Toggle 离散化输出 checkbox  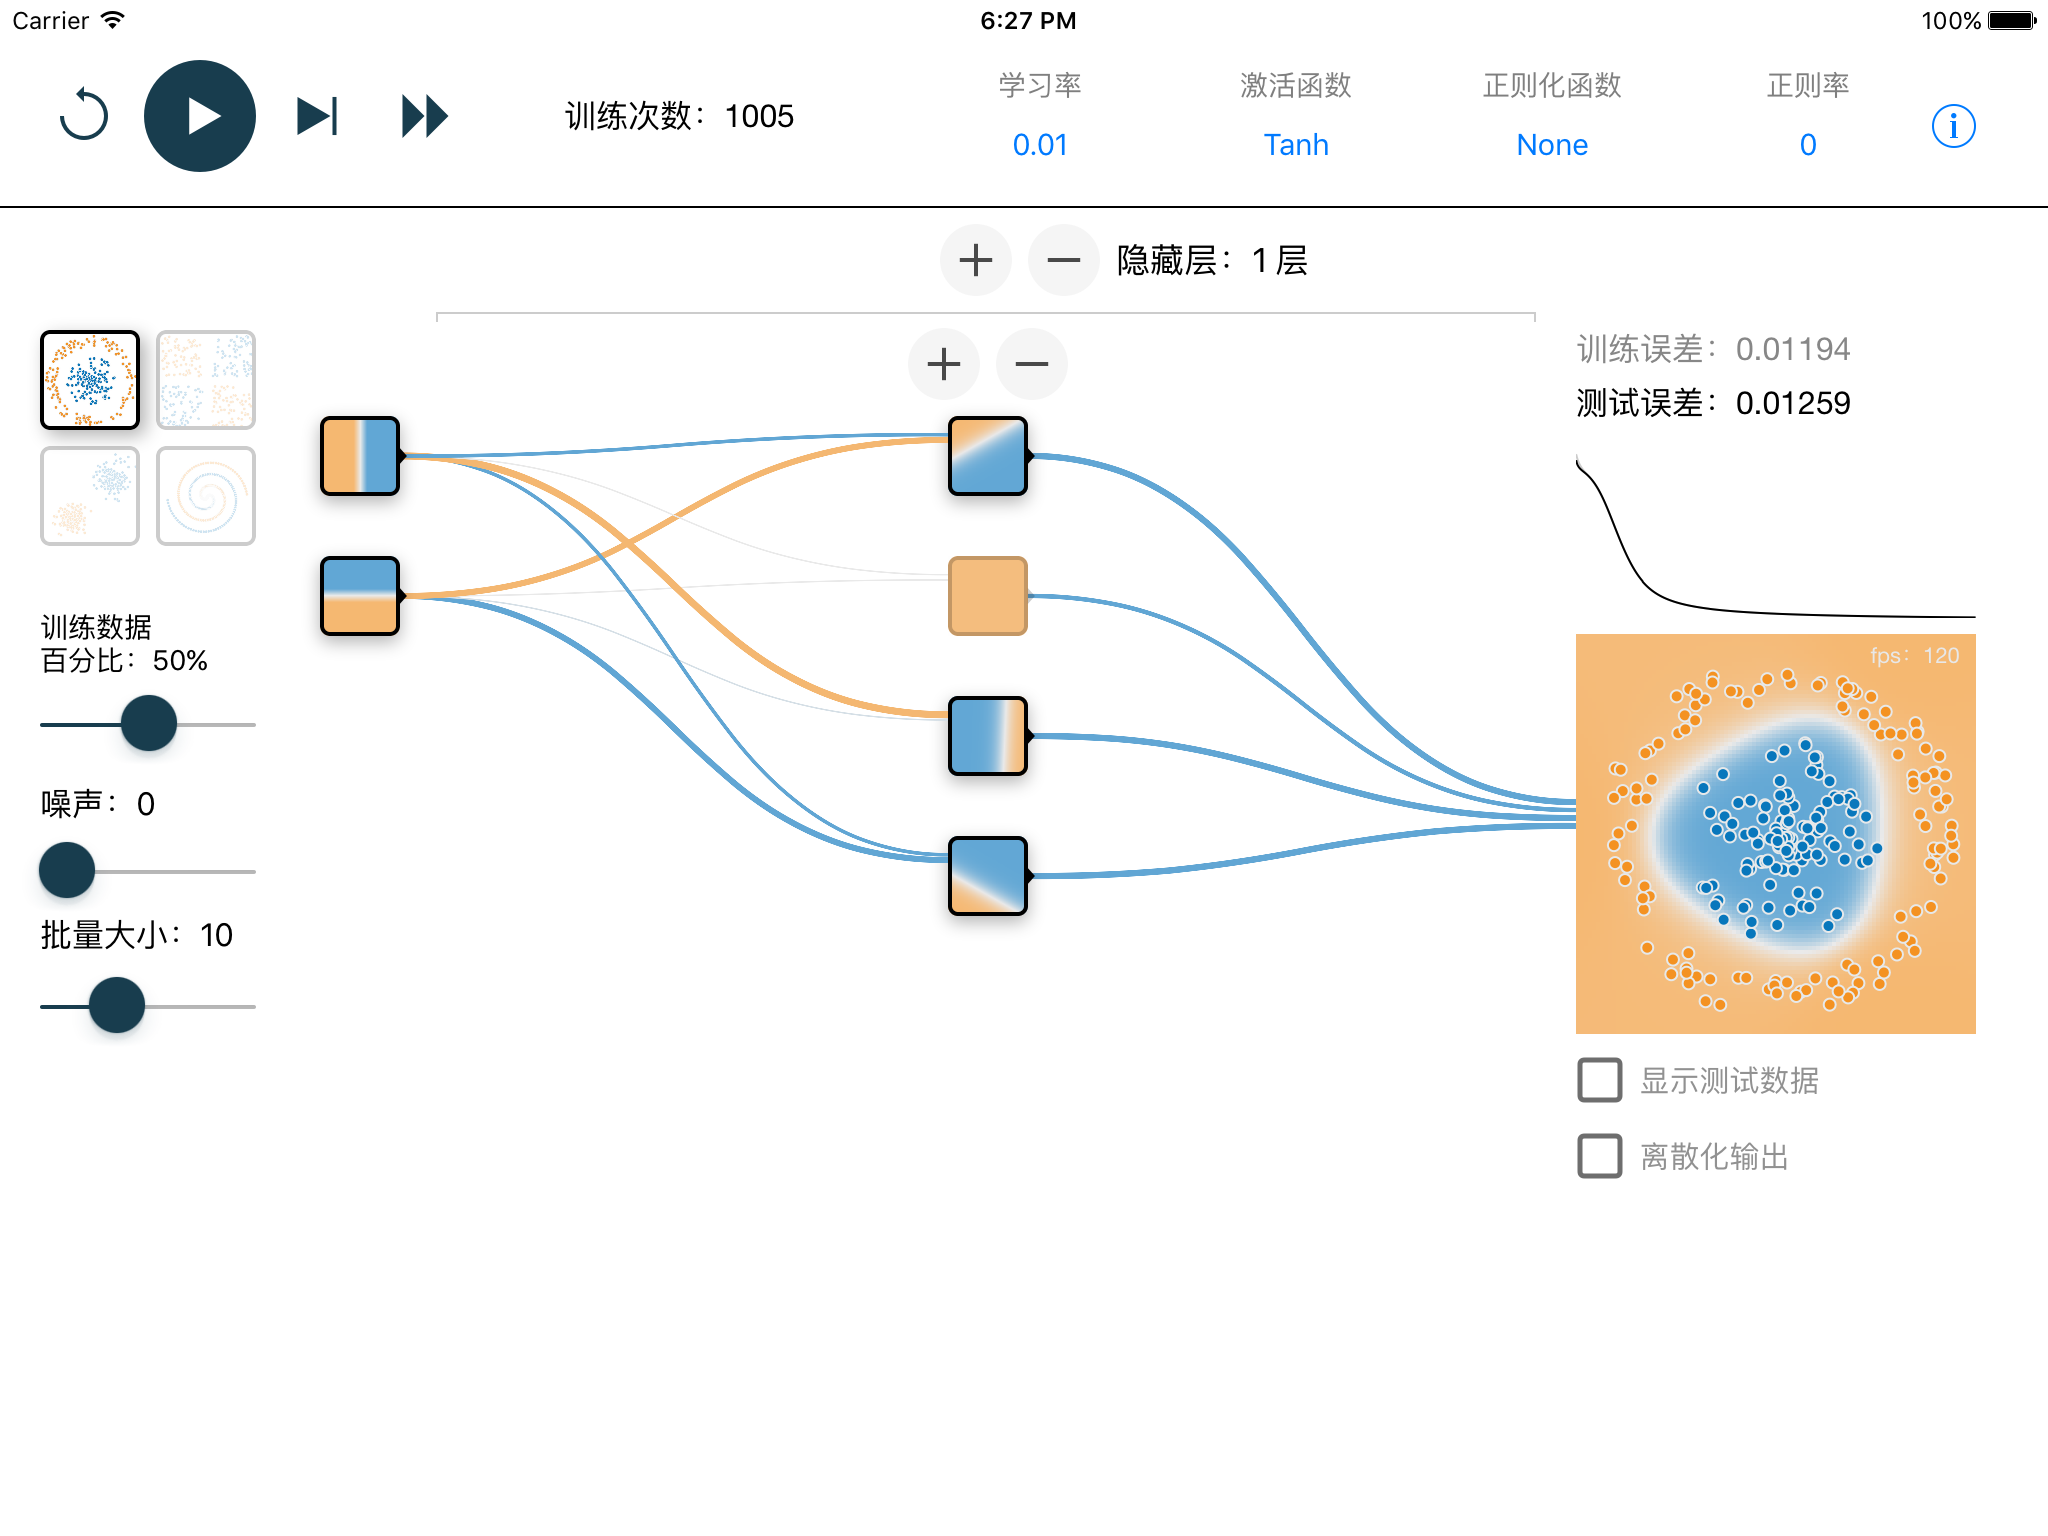(x=1599, y=1156)
